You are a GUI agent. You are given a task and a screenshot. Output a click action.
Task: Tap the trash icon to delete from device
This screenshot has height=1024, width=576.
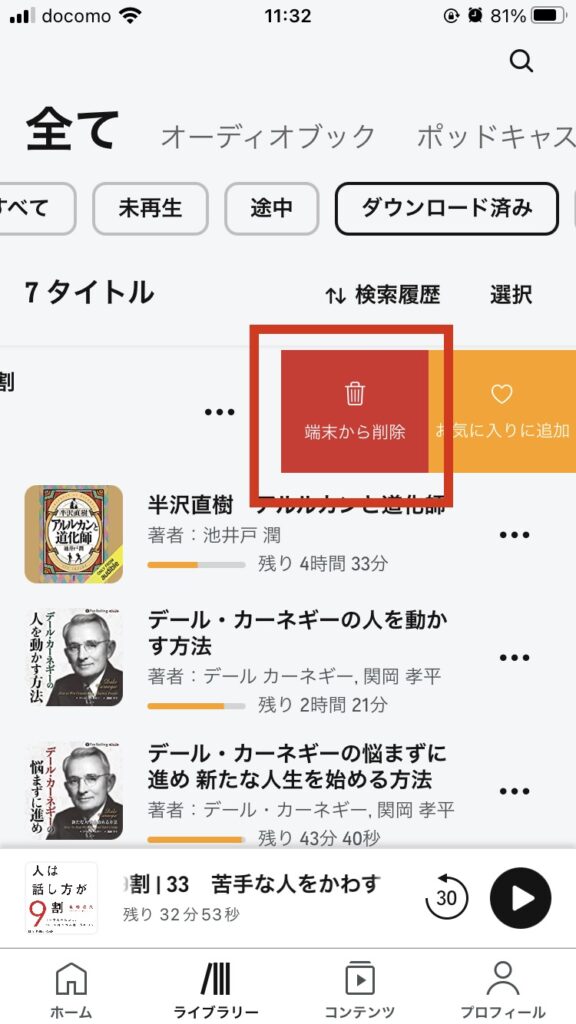pos(355,393)
